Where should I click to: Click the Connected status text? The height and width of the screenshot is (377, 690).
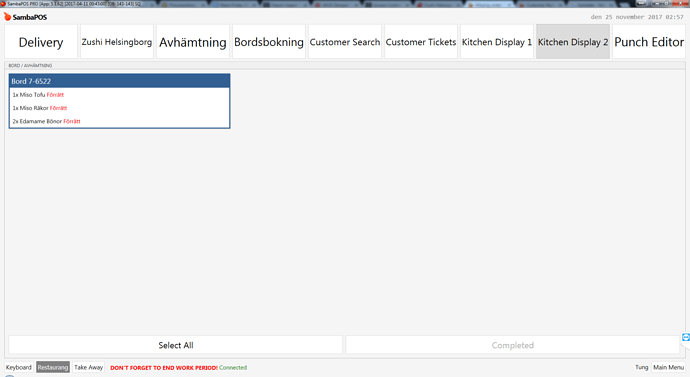(233, 368)
